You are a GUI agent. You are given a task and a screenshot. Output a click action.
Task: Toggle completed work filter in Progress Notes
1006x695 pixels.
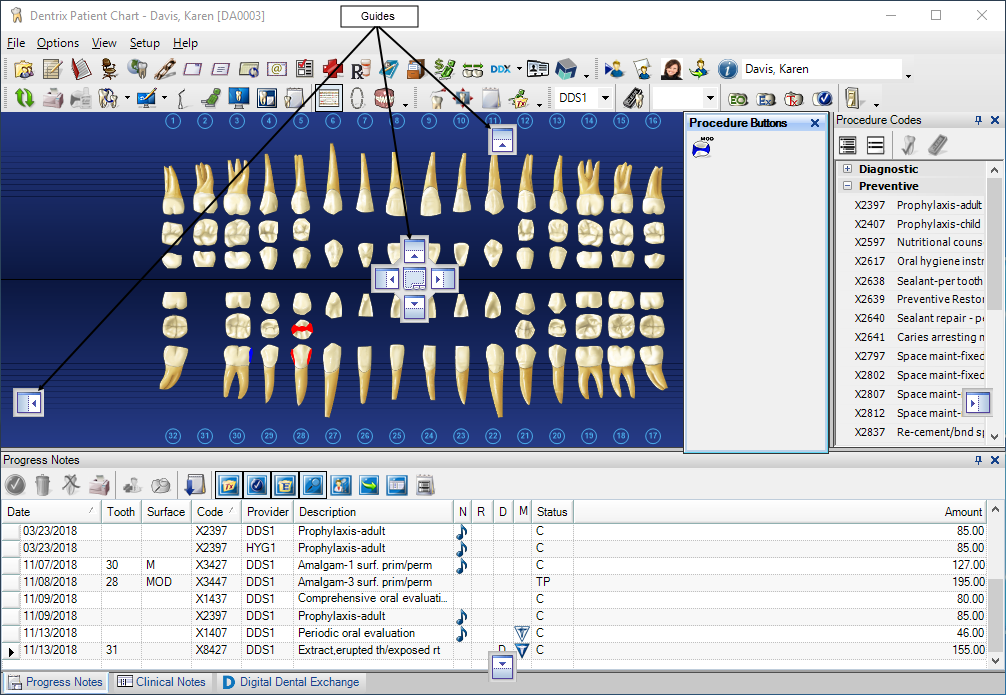click(256, 485)
